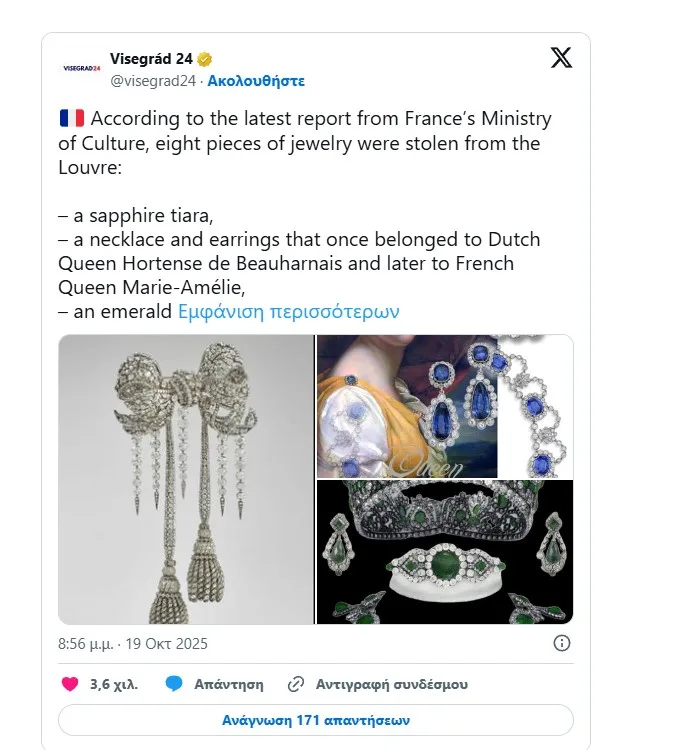Open the sapphire earrings and necklace image
Image resolution: width=680 pixels, height=750 pixels.
pyautogui.click(x=445, y=406)
